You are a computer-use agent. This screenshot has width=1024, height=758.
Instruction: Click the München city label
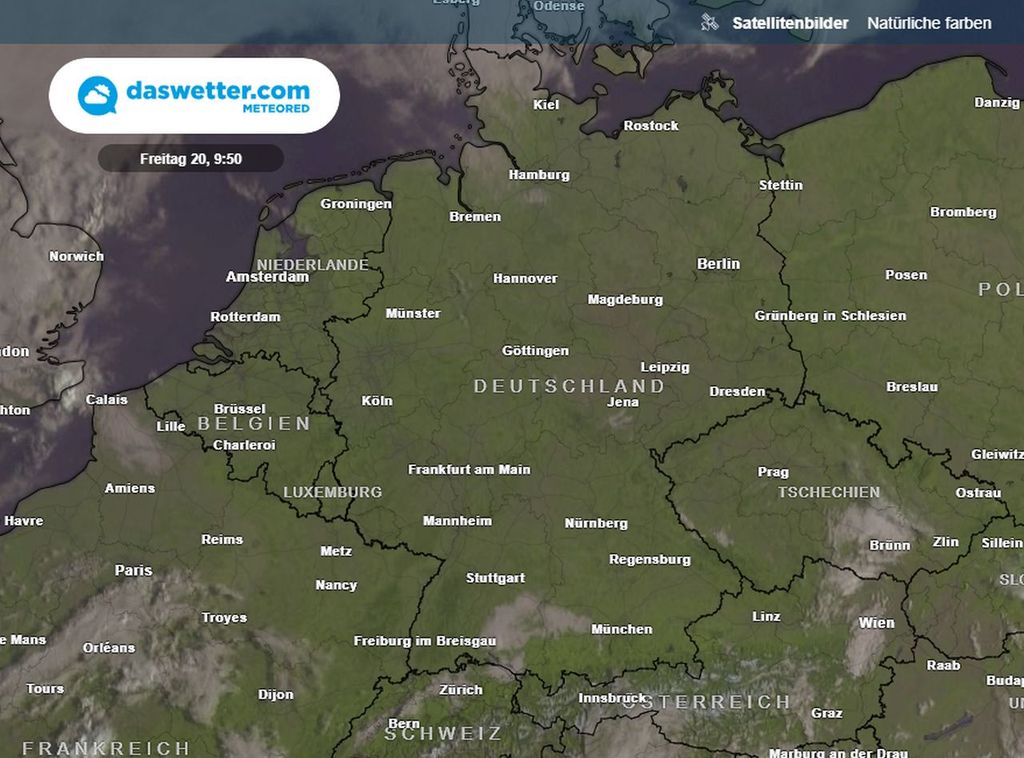tap(621, 629)
